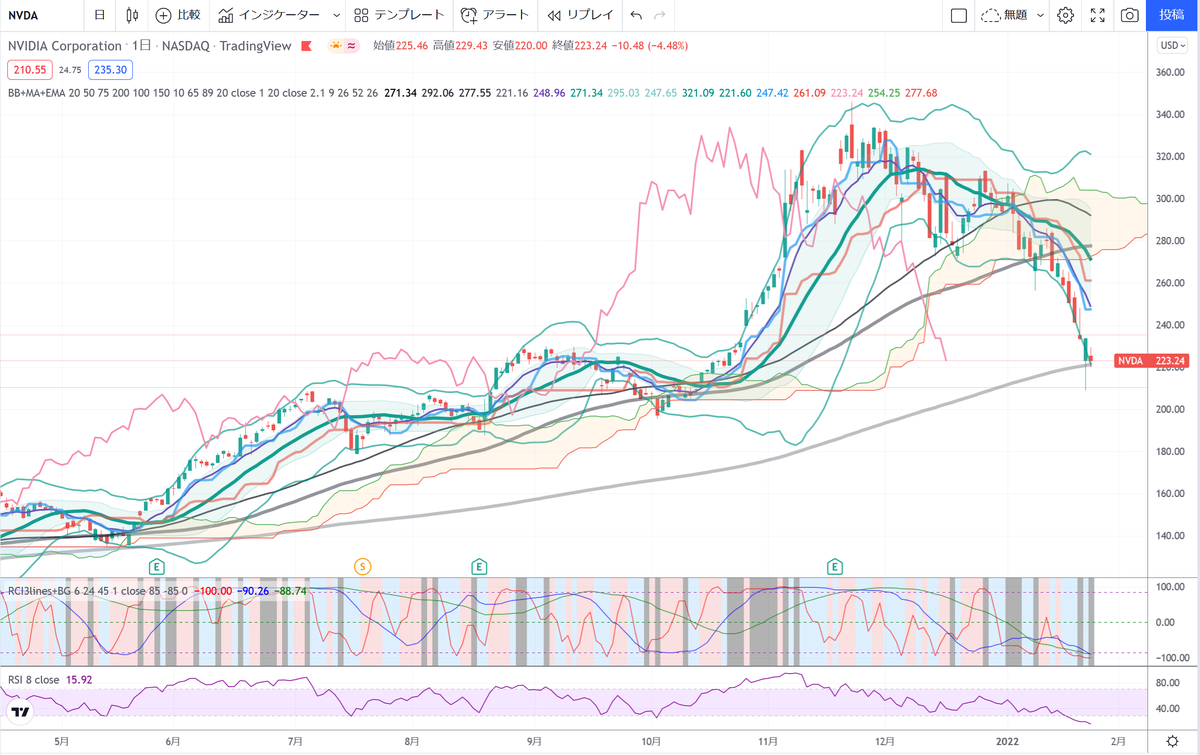Viewport: 1200px width, 755px height.
Task: Expand the layout management dropdown arrow
Action: coord(1040,15)
